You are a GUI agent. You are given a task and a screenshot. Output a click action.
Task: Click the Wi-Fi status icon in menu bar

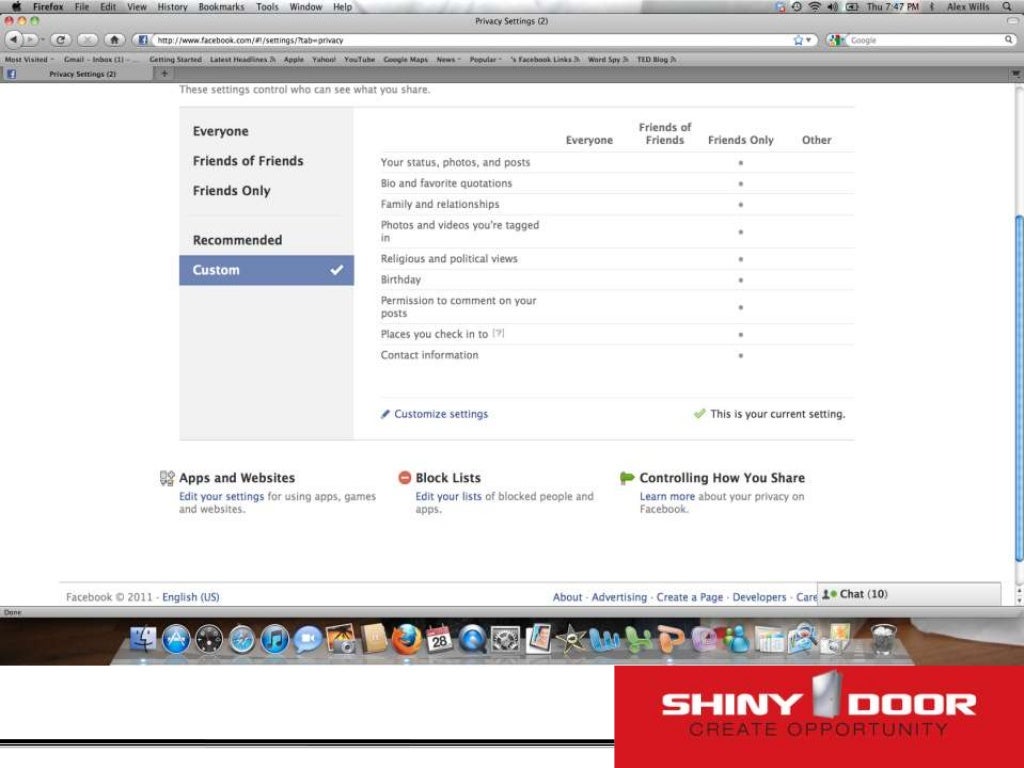pos(814,7)
